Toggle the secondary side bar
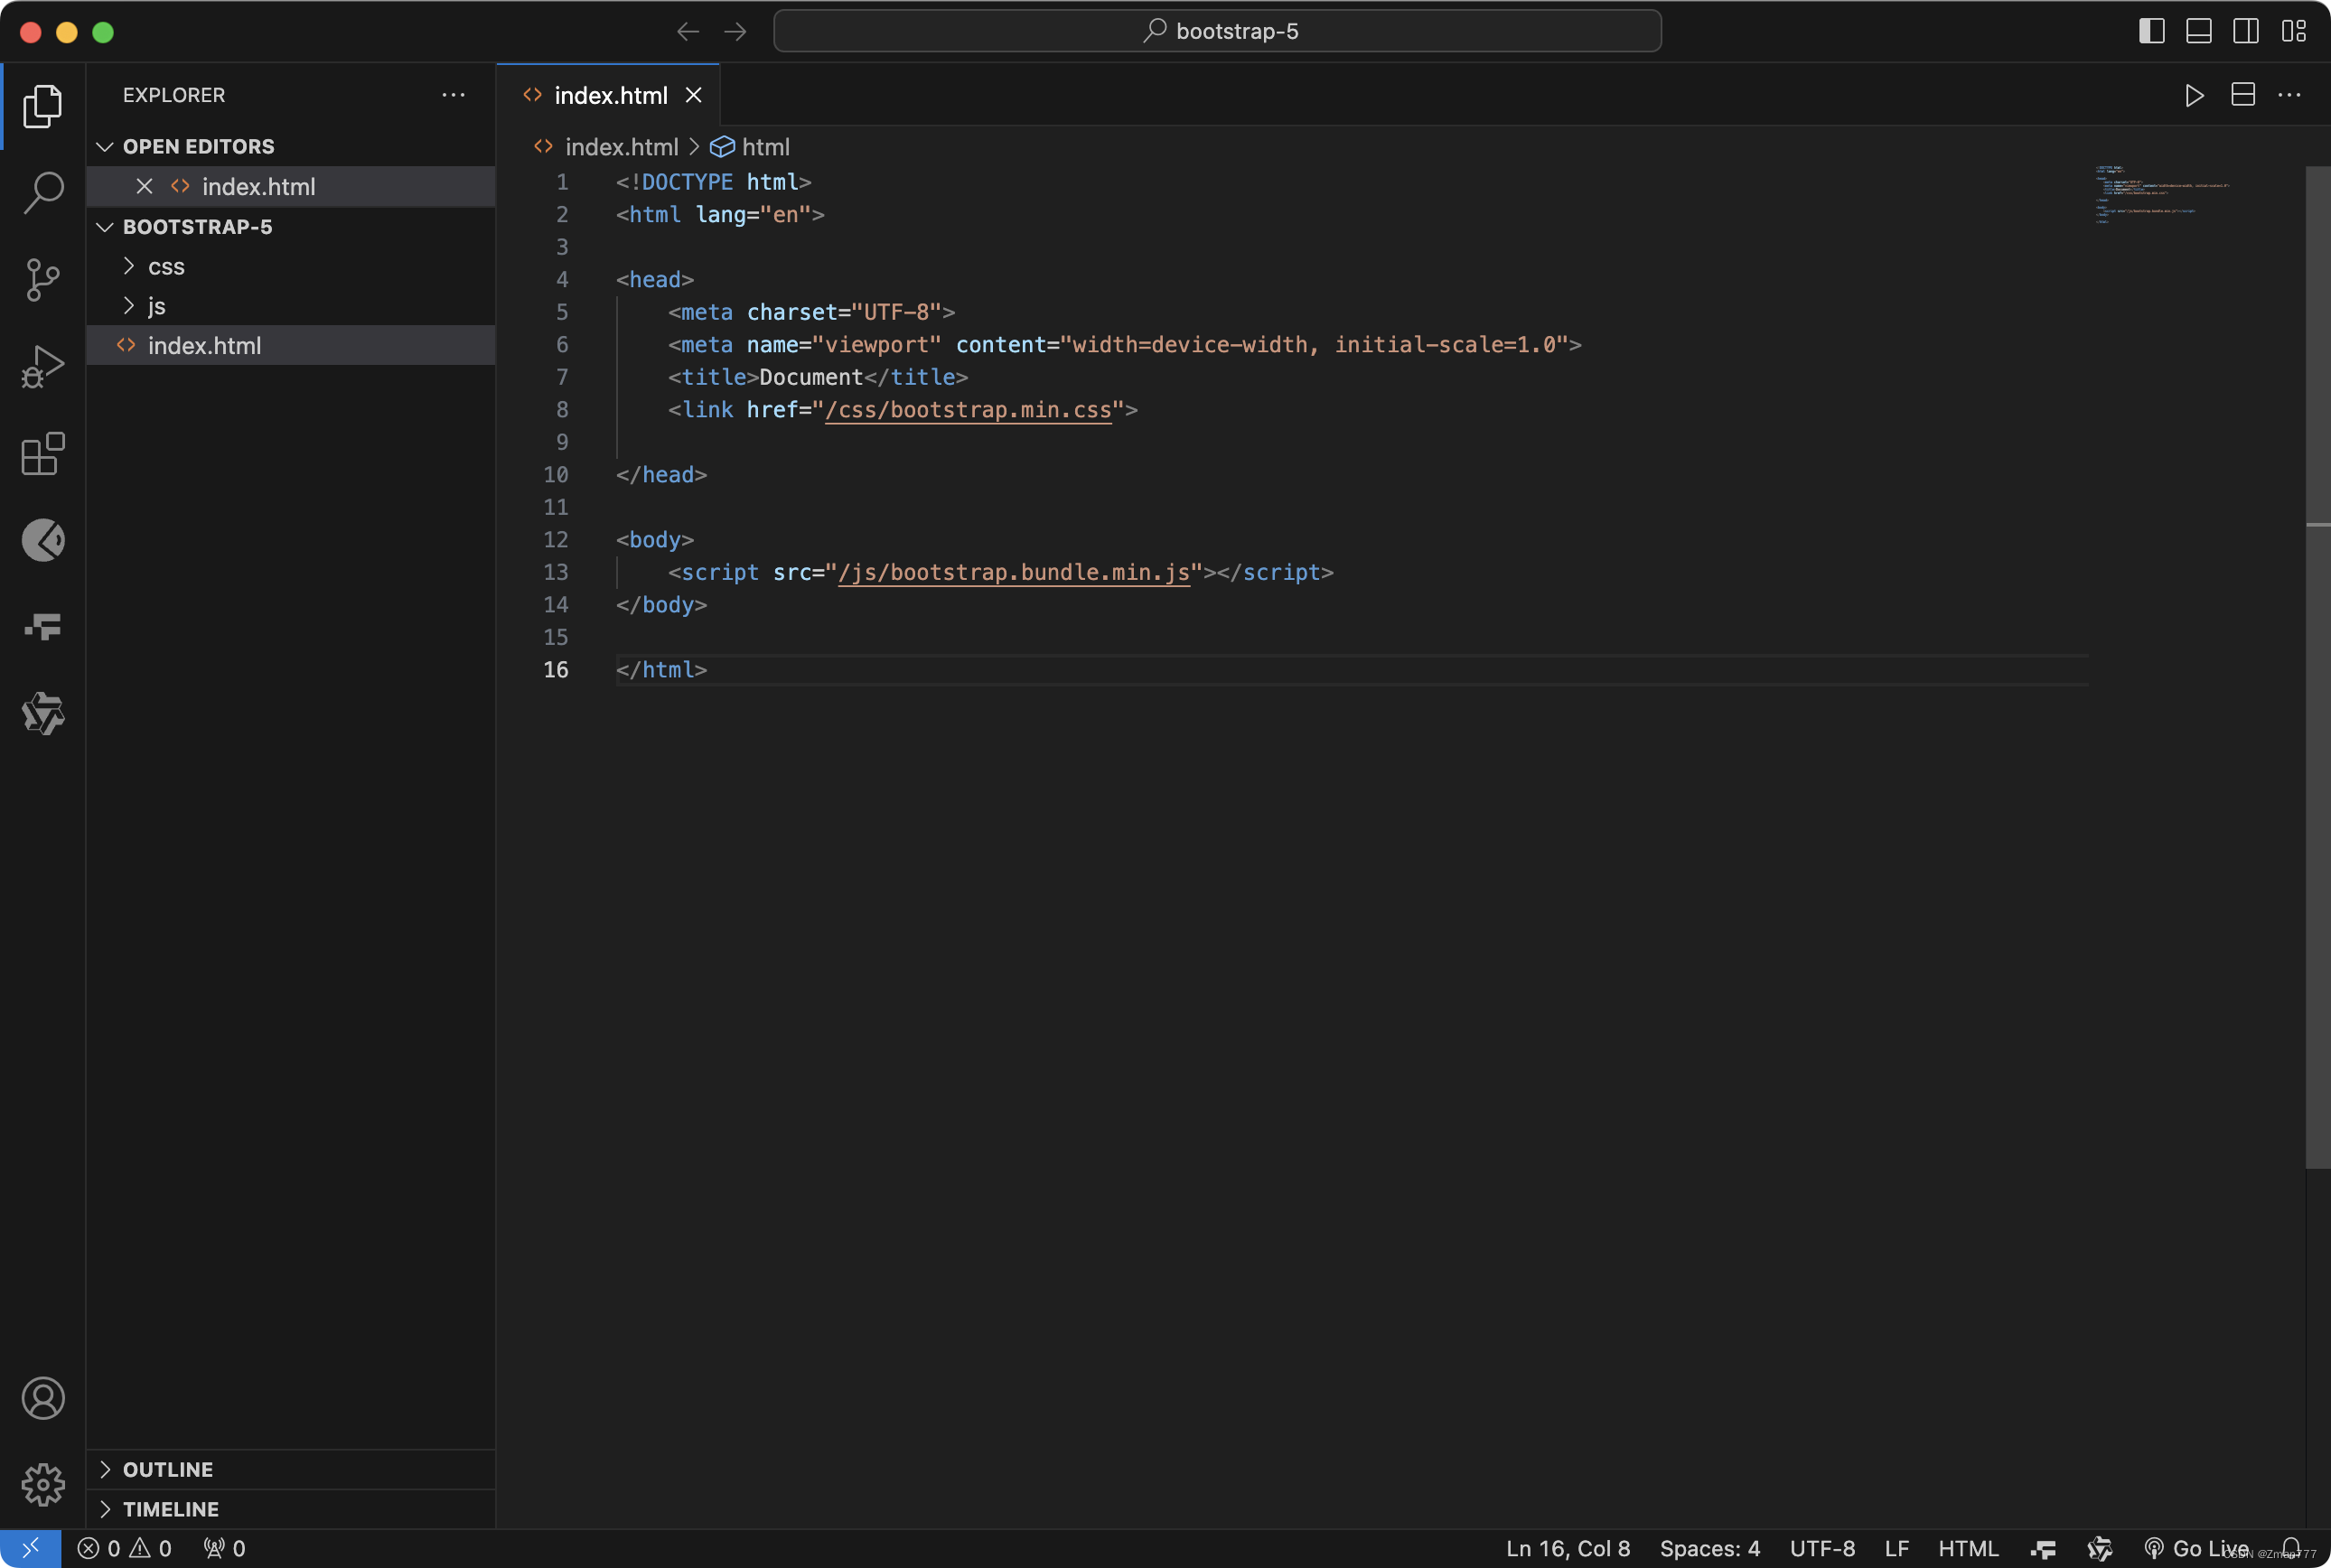Viewport: 2331px width, 1568px height. point(2245,31)
